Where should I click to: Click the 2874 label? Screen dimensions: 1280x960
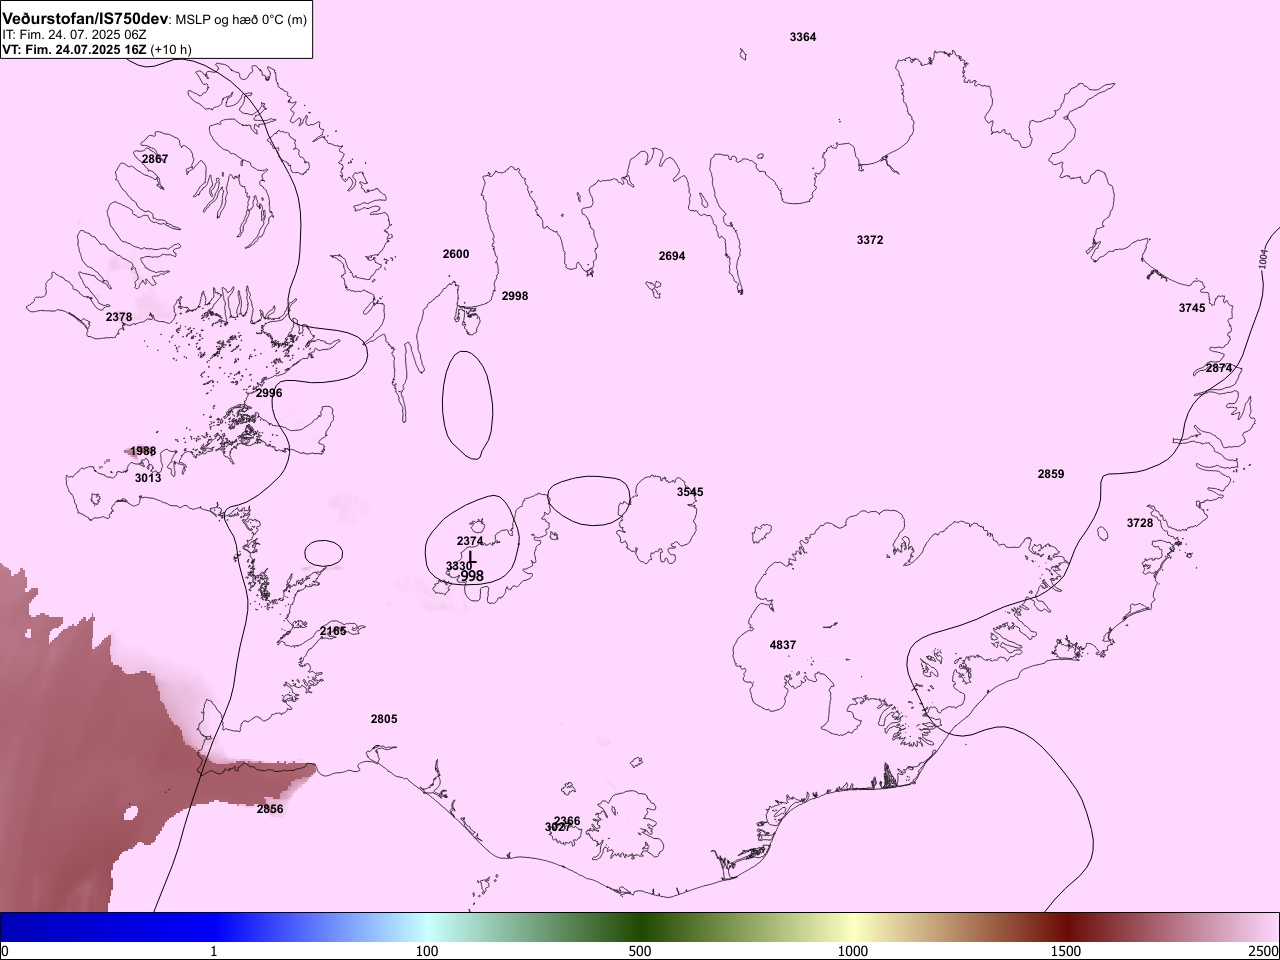click(x=1219, y=368)
